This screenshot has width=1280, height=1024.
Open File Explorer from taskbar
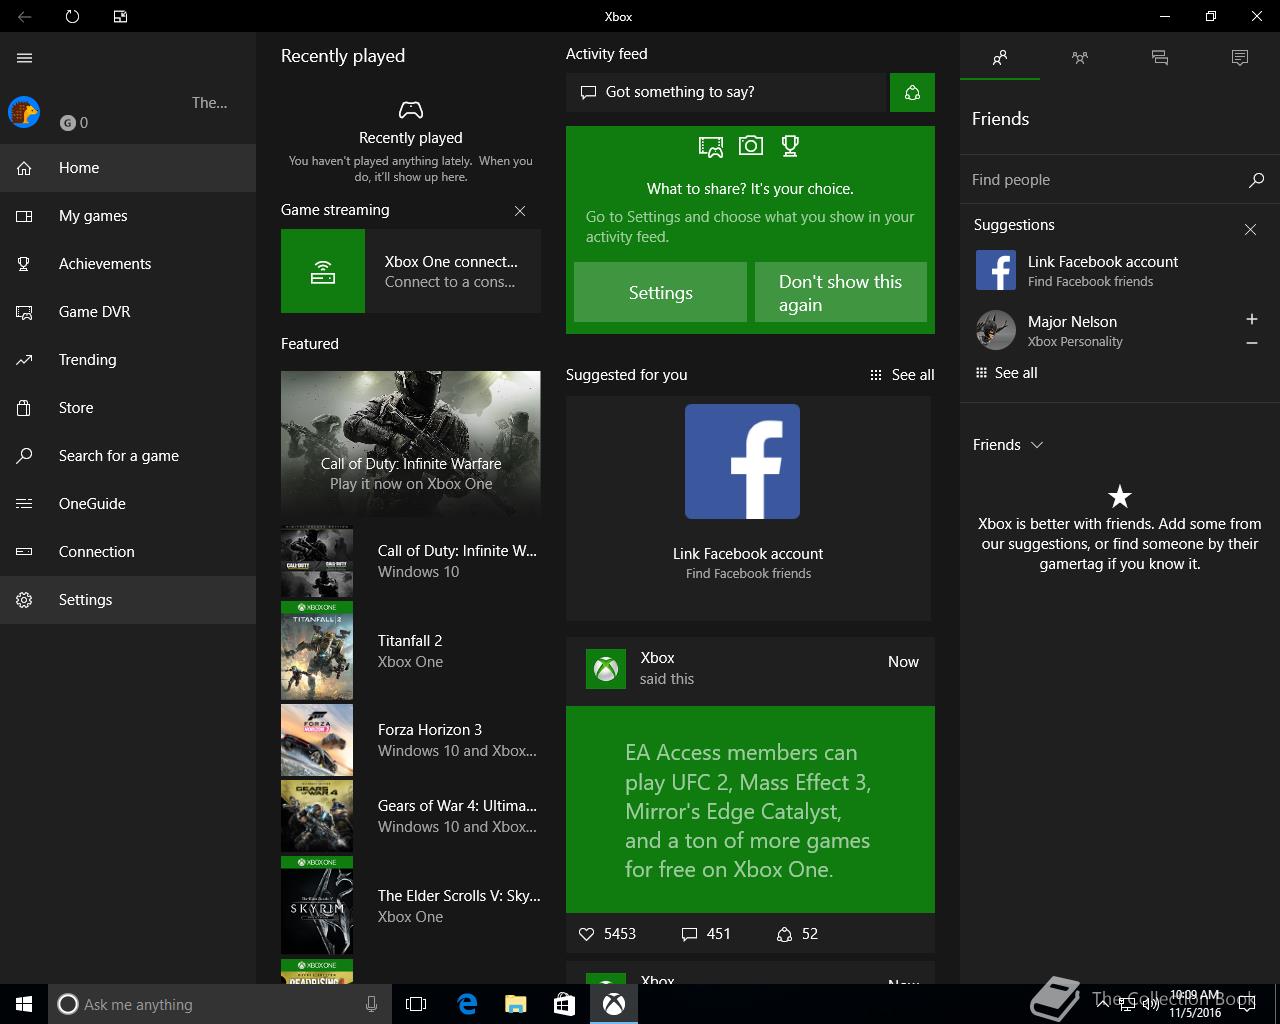click(x=515, y=1004)
